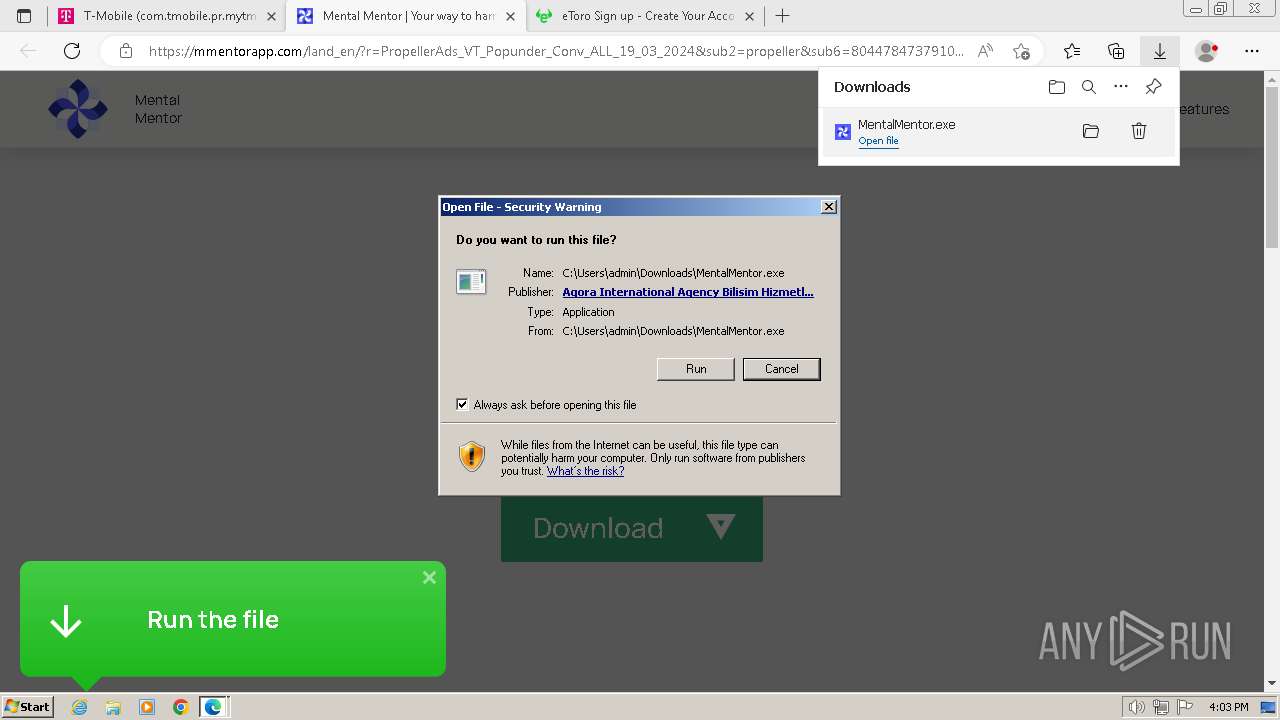Open Edge Settings and more menu

[1252, 51]
